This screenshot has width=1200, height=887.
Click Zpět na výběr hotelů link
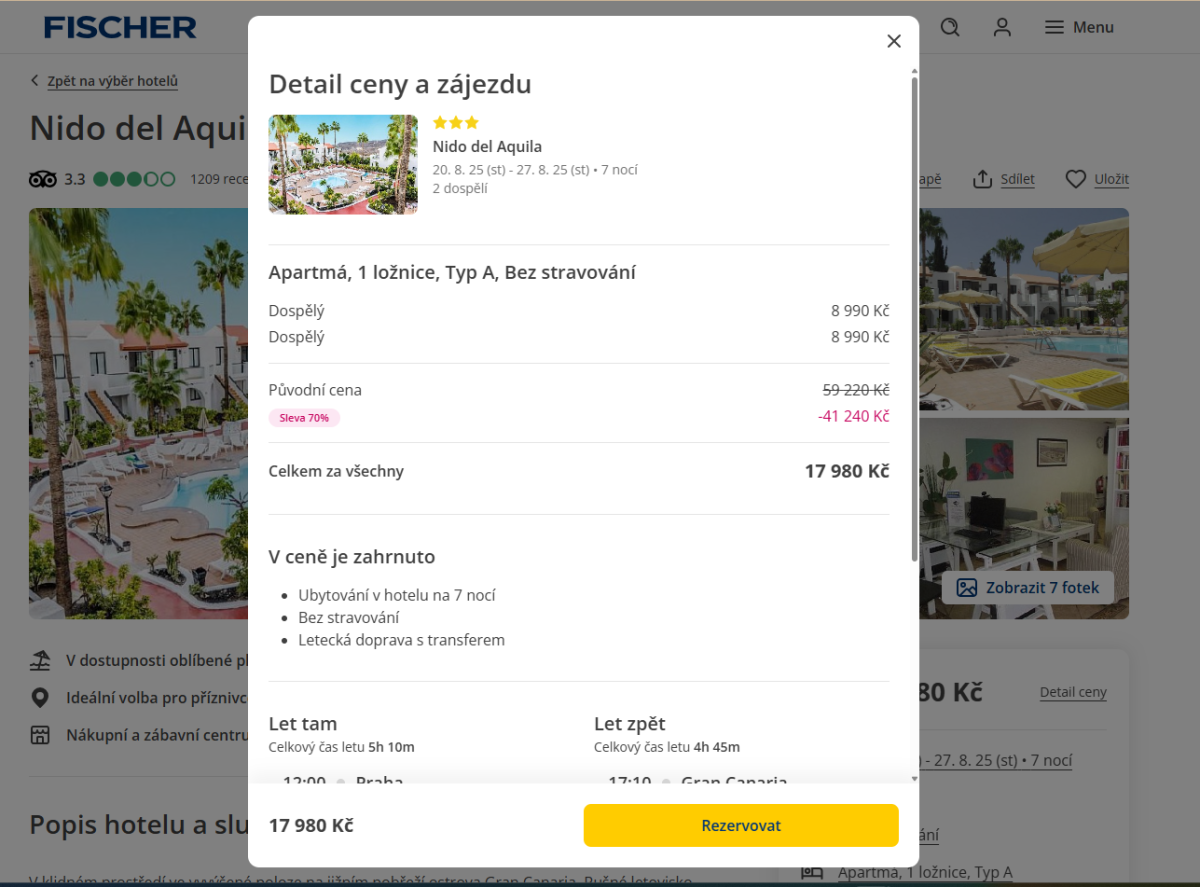112,81
